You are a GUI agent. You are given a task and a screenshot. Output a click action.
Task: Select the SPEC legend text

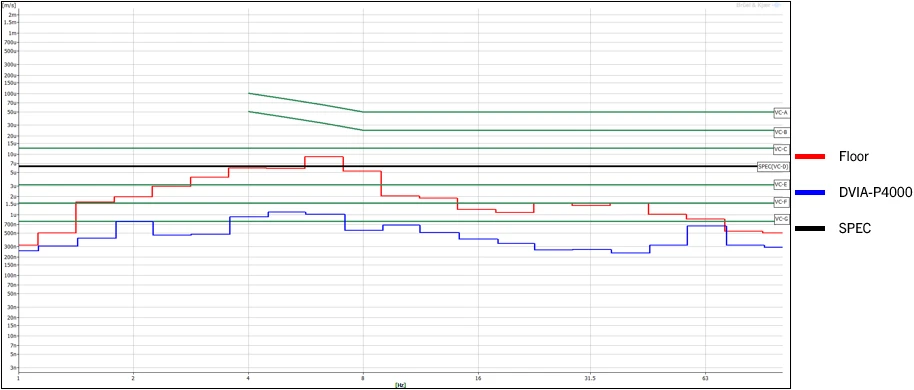point(855,229)
